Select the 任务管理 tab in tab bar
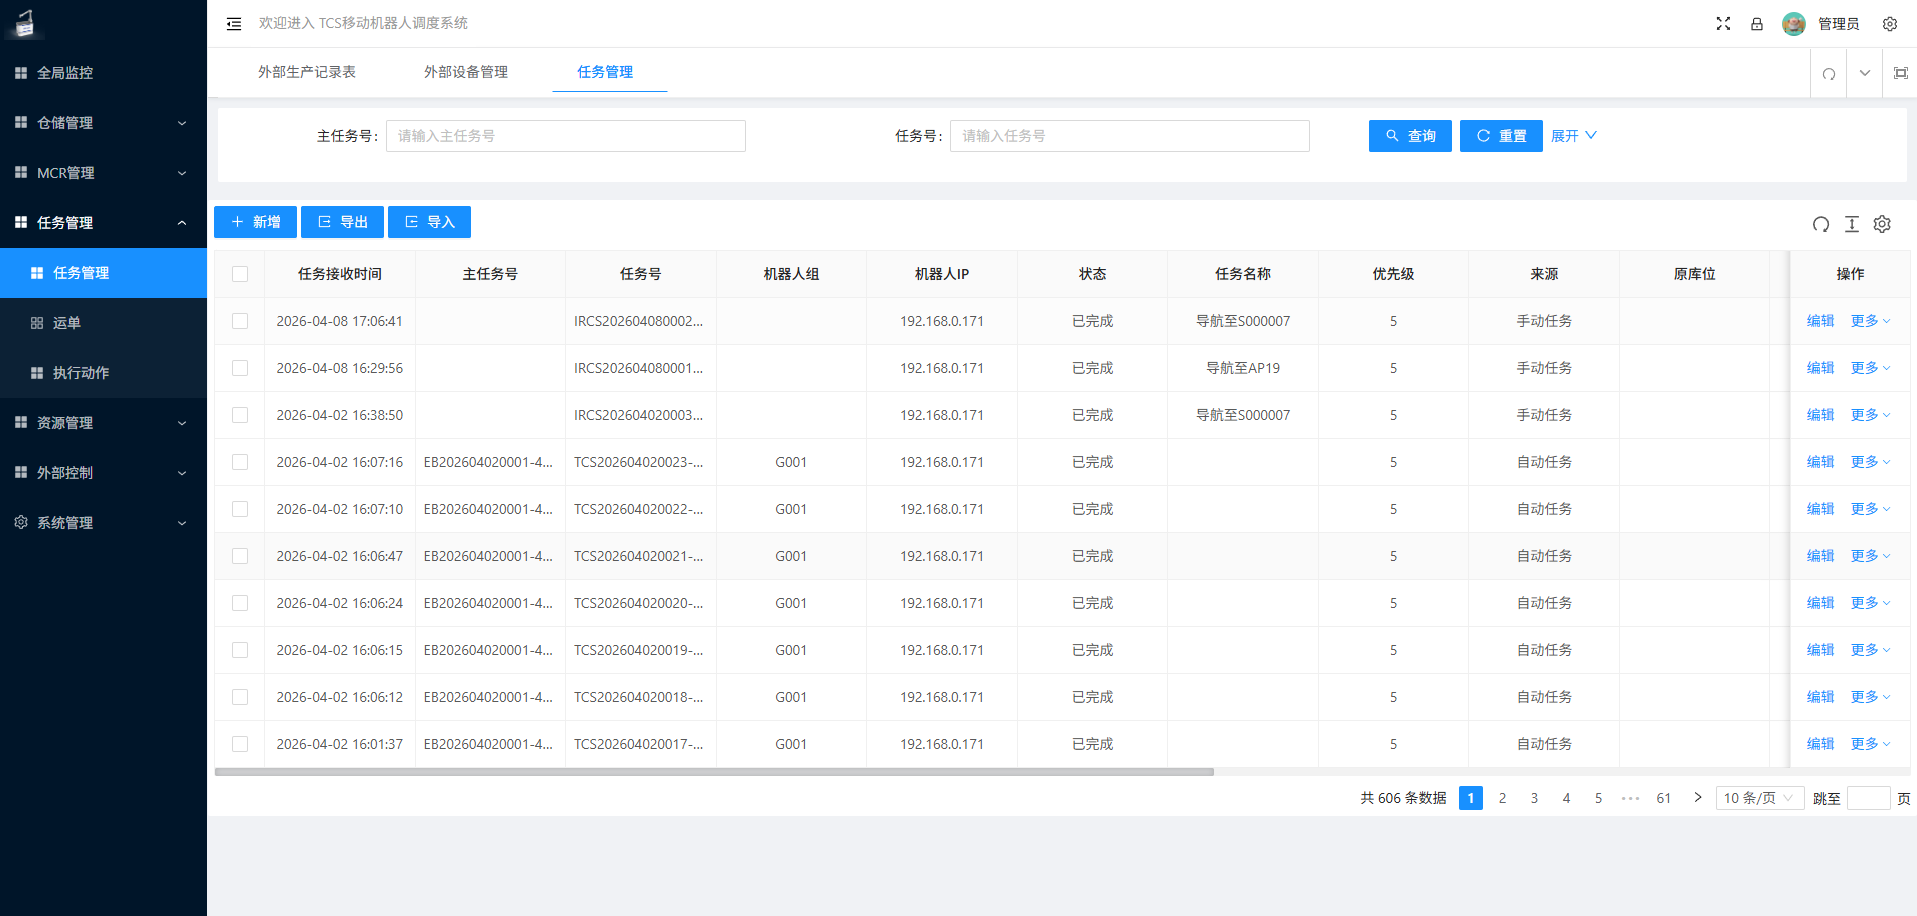 point(605,72)
